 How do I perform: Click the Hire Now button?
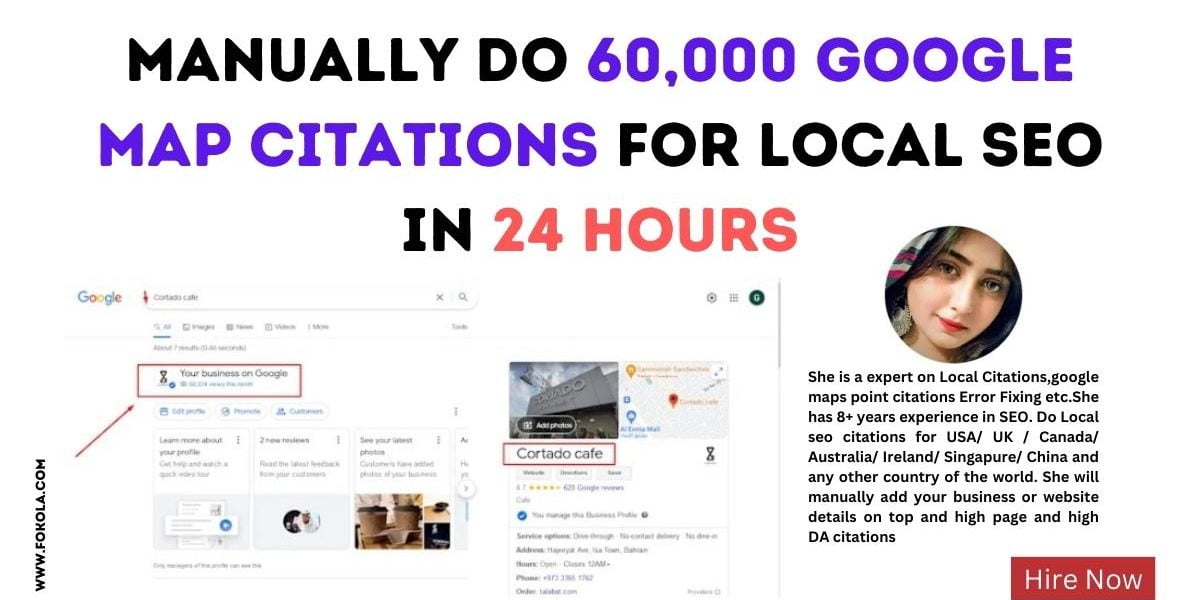(x=1083, y=579)
